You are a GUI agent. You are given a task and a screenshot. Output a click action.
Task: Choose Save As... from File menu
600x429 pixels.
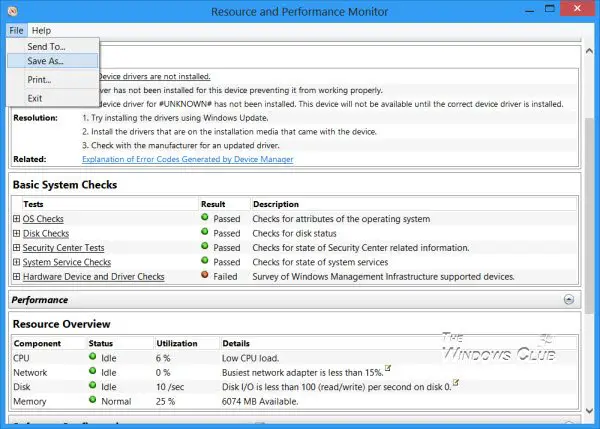tap(52, 61)
